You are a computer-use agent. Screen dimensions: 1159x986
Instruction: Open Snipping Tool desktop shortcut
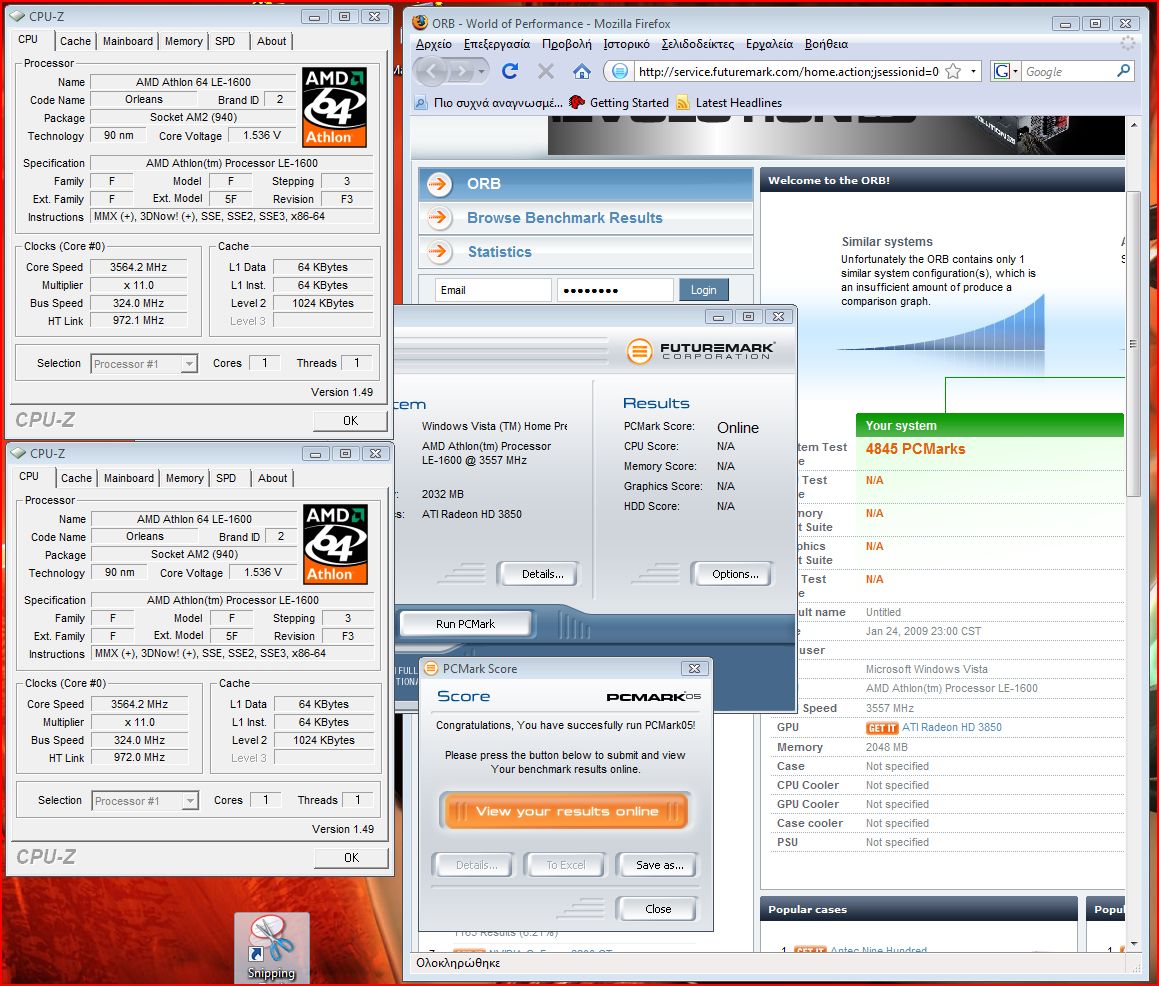(271, 948)
